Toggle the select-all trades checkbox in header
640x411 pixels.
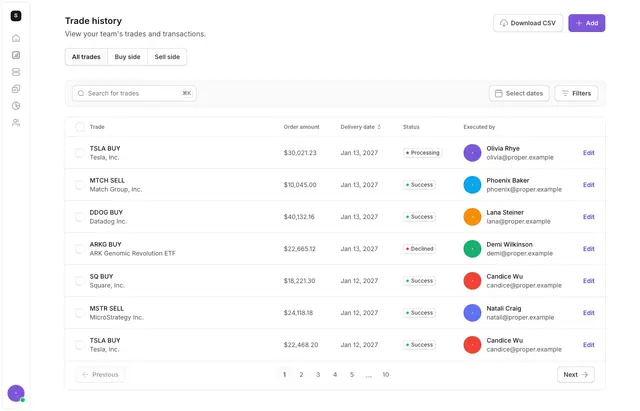click(x=80, y=127)
